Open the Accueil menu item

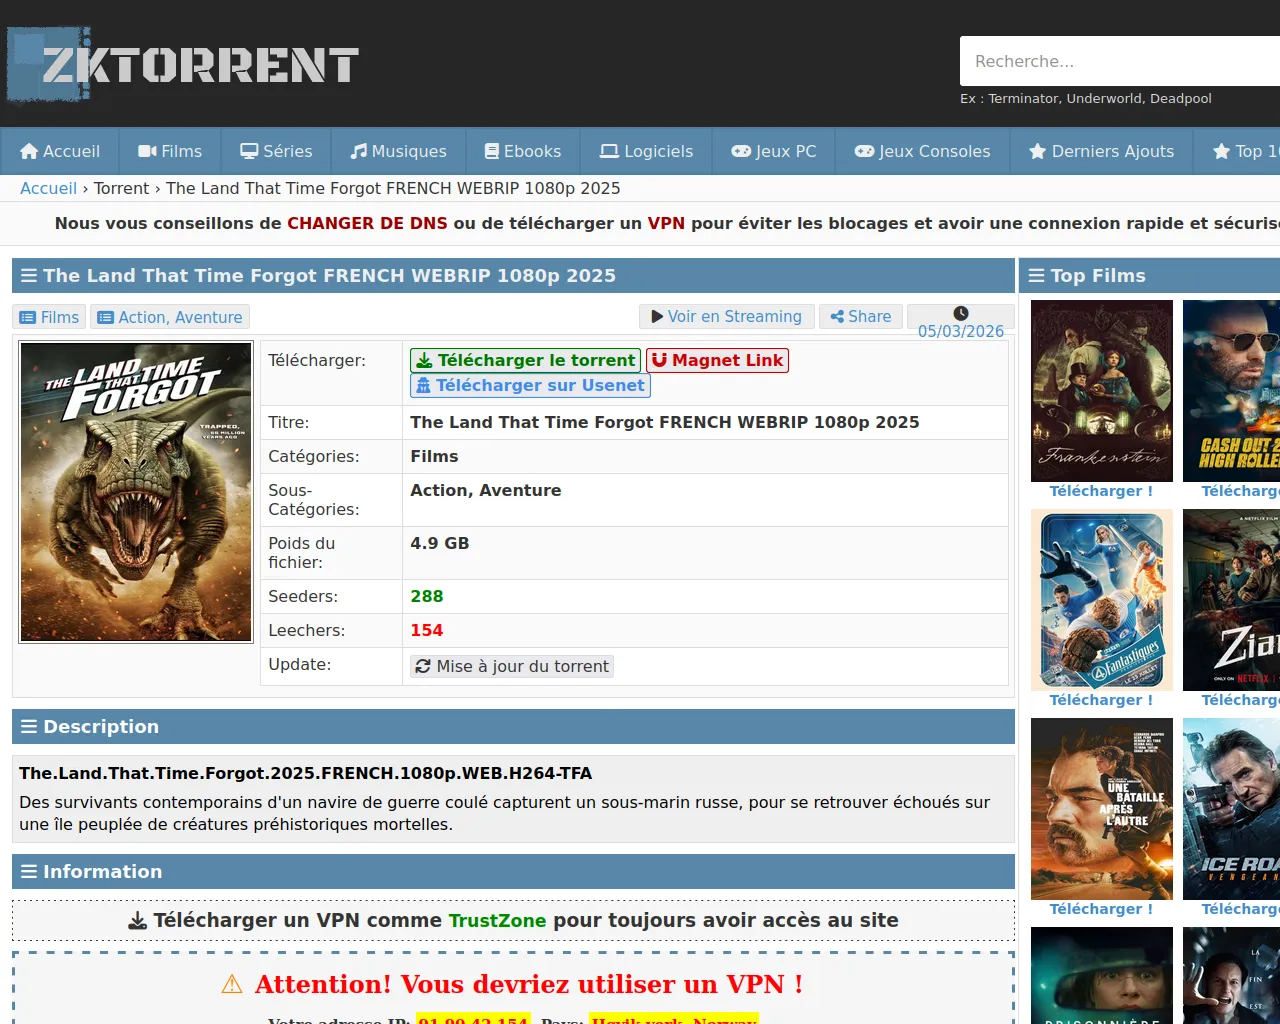click(x=60, y=151)
